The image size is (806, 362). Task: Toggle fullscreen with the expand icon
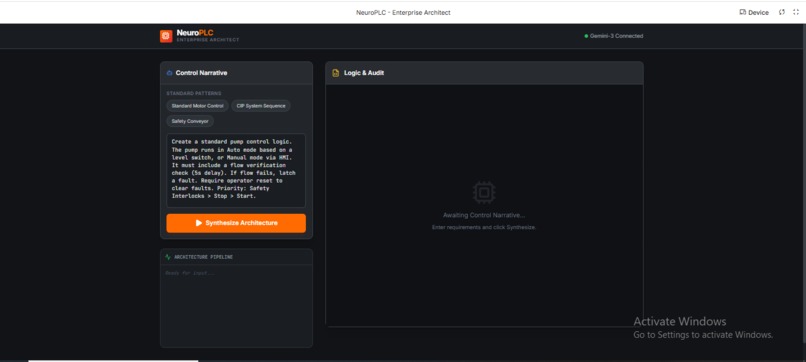pos(796,12)
